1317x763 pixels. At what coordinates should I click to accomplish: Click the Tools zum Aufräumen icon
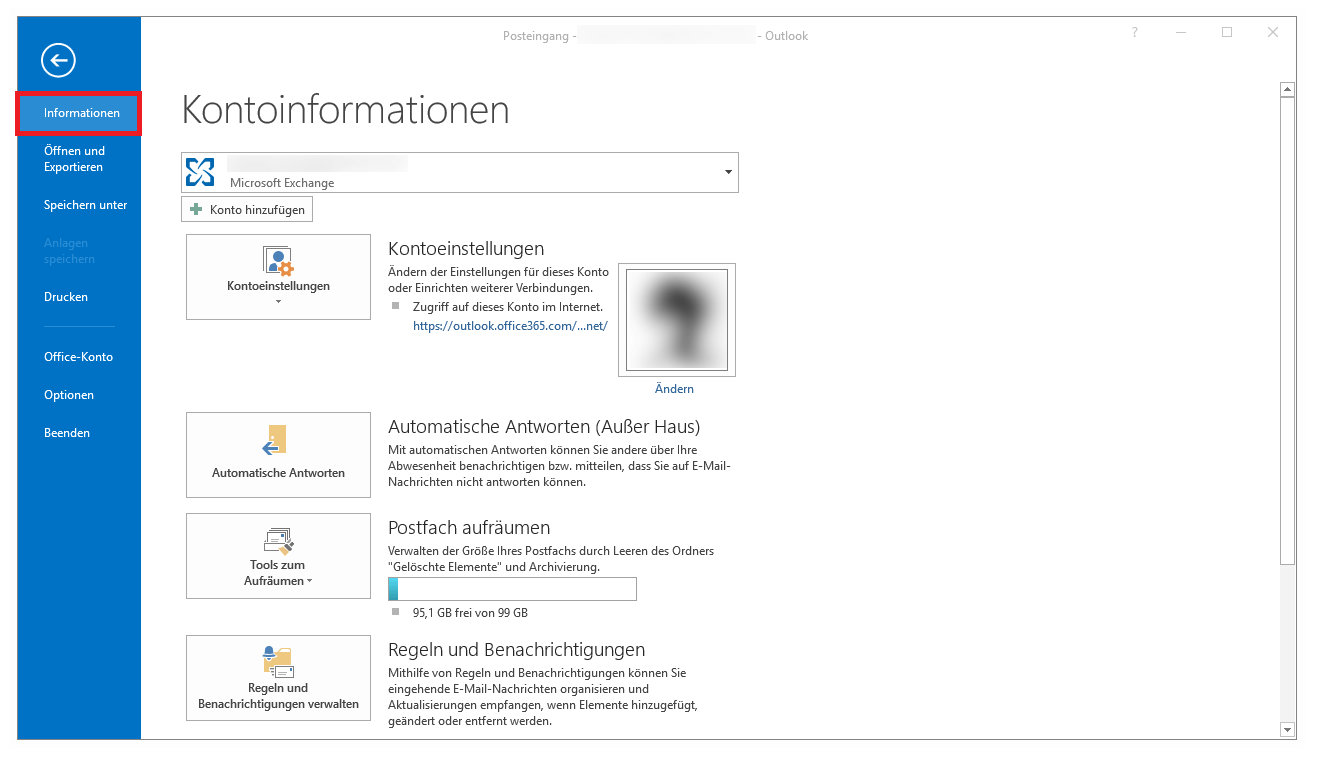click(x=278, y=541)
